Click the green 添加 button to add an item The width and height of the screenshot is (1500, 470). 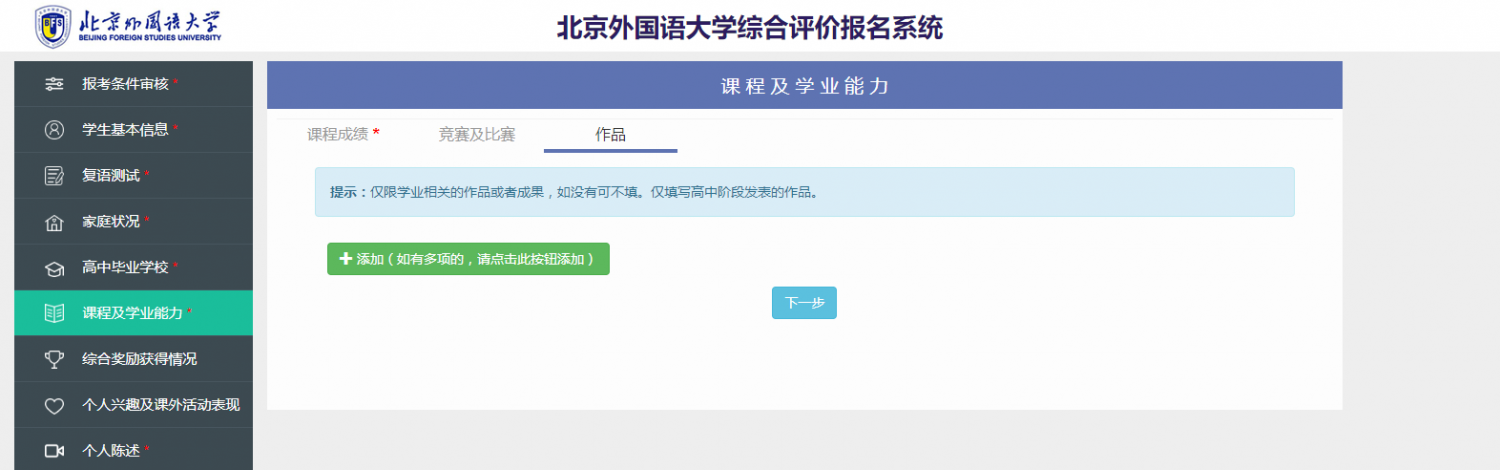pos(468,259)
